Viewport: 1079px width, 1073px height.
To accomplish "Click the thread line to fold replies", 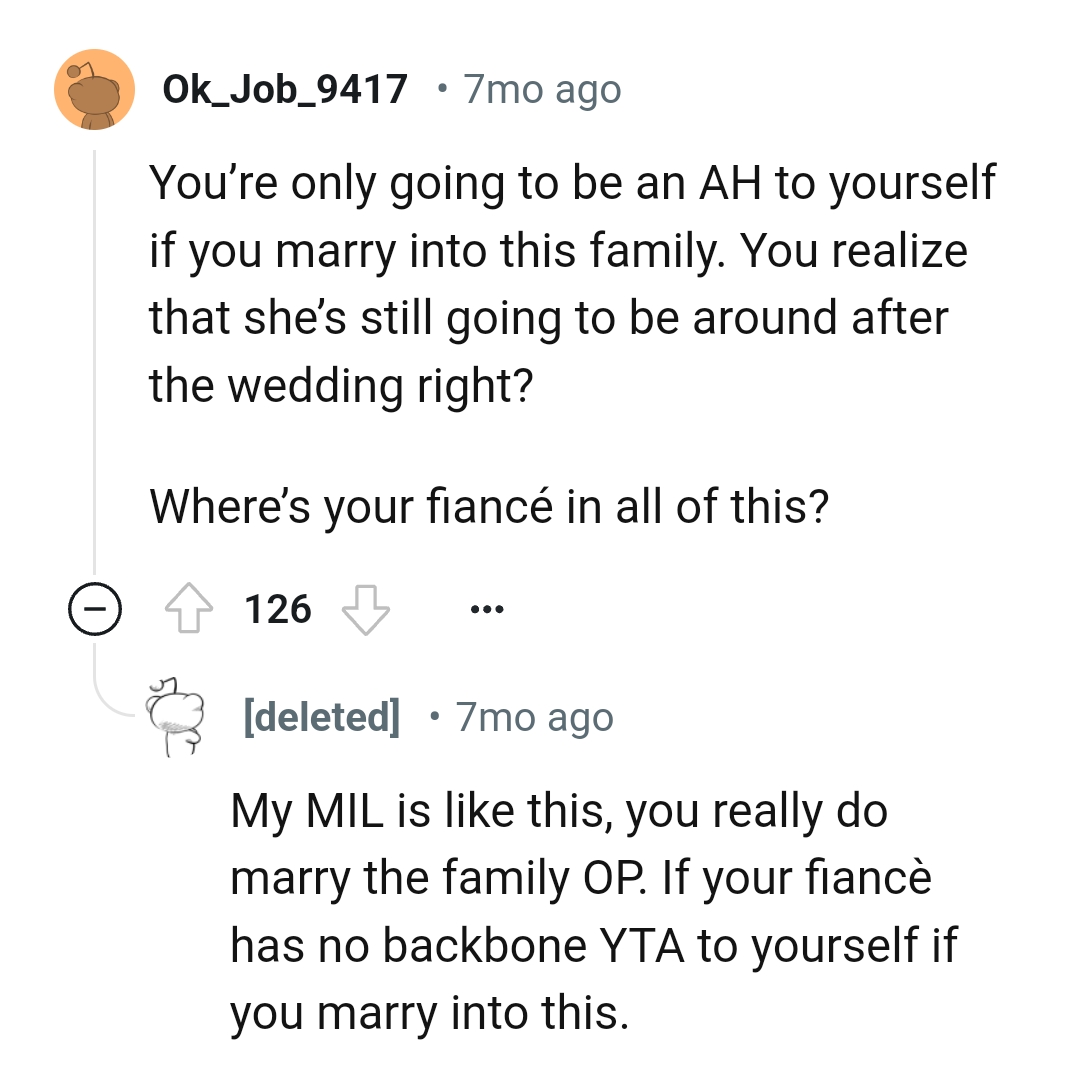I will tap(96, 400).
